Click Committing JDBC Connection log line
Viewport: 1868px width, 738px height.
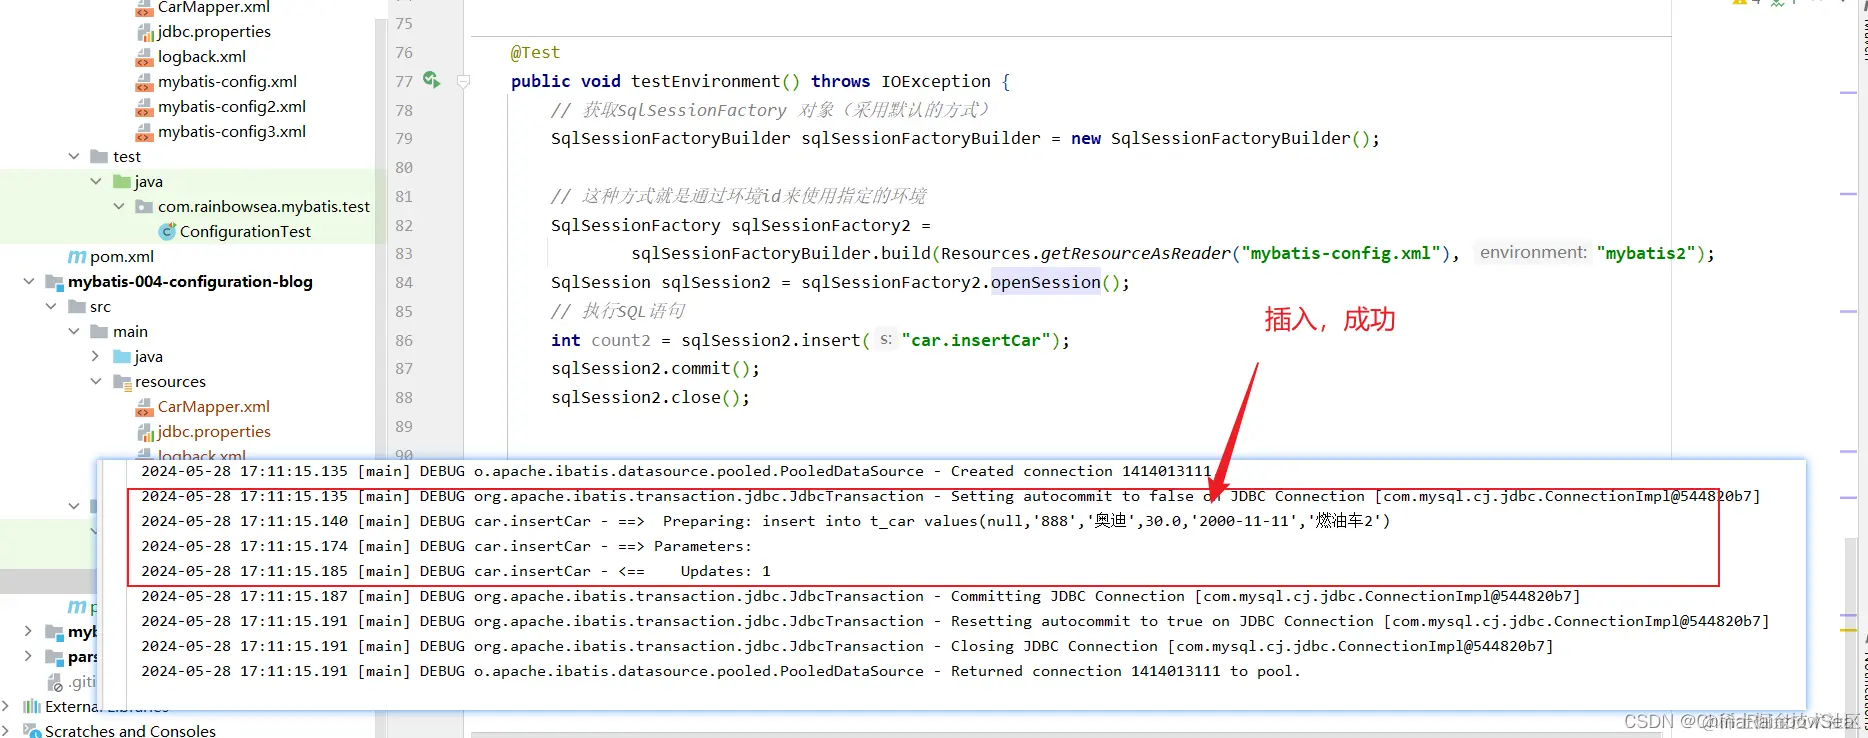(860, 596)
